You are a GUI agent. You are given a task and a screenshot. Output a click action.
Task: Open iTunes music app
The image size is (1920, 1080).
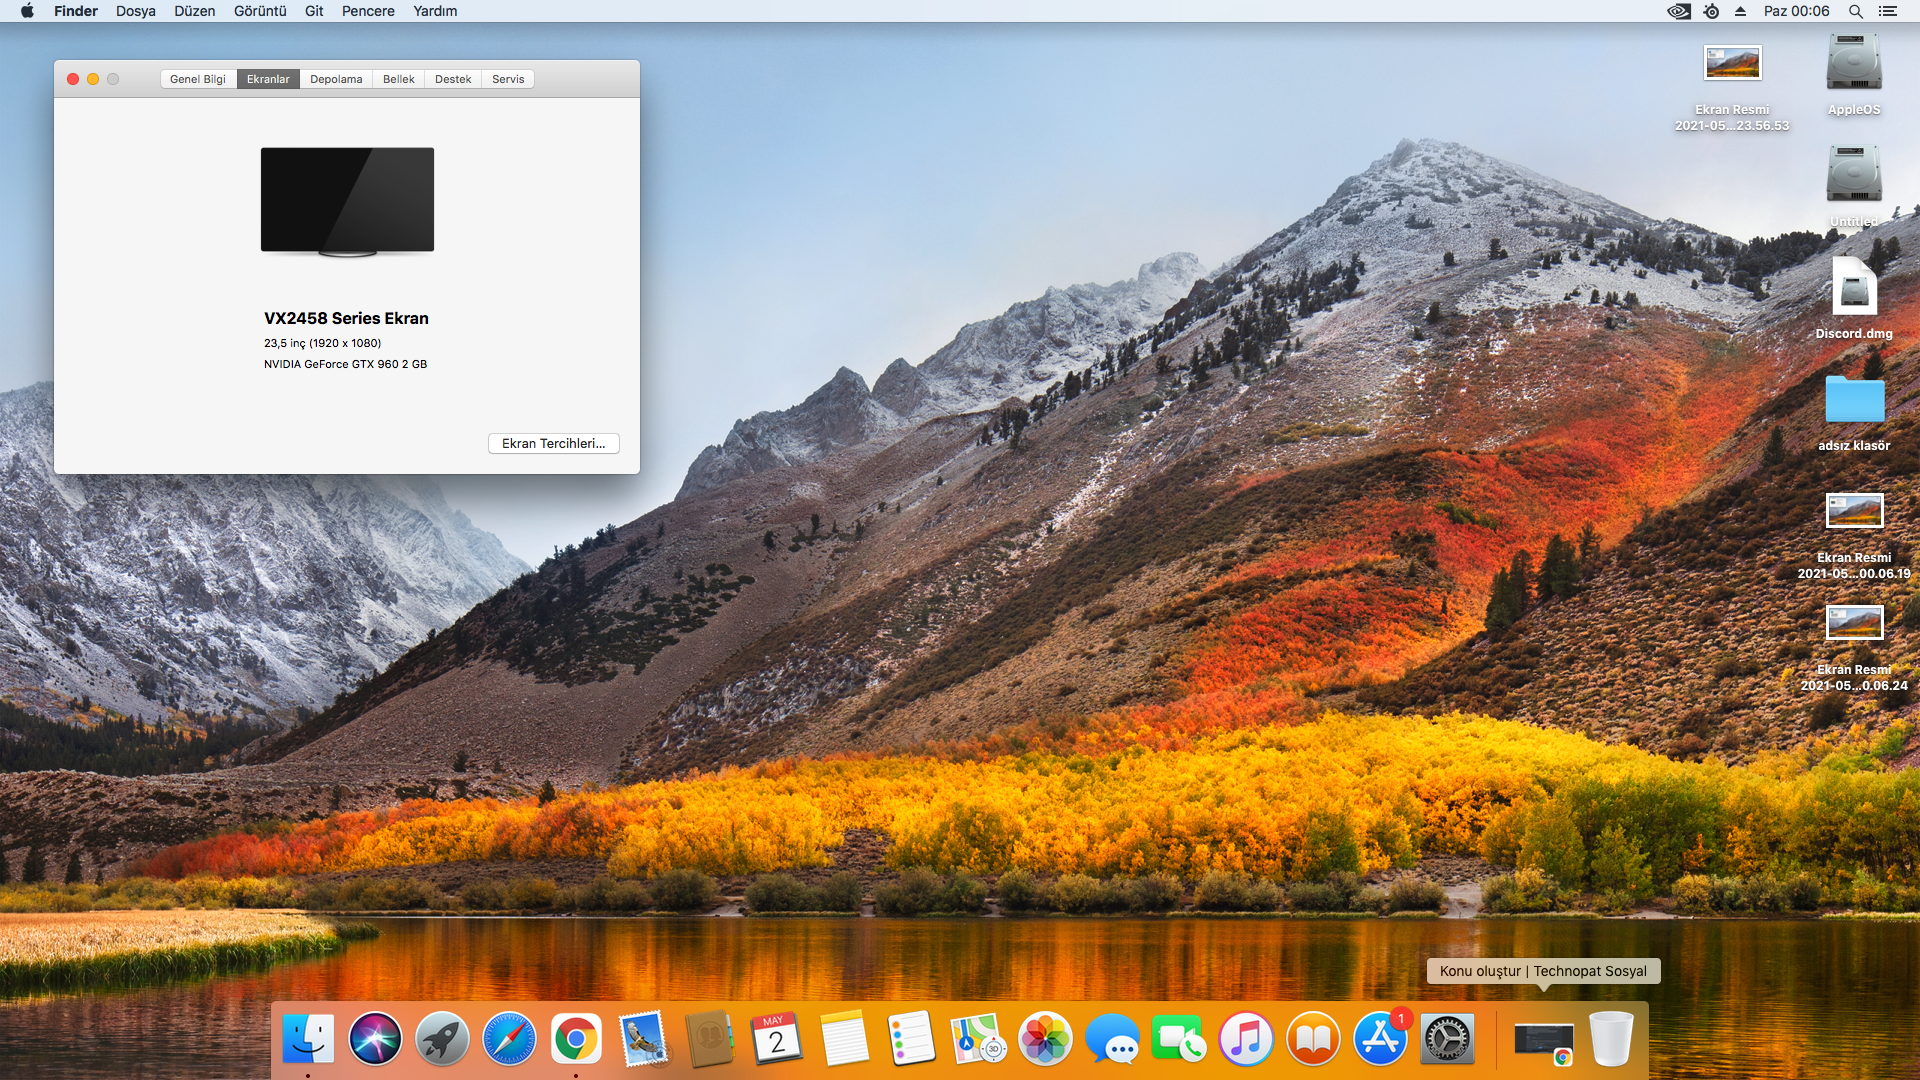pyautogui.click(x=1246, y=1039)
